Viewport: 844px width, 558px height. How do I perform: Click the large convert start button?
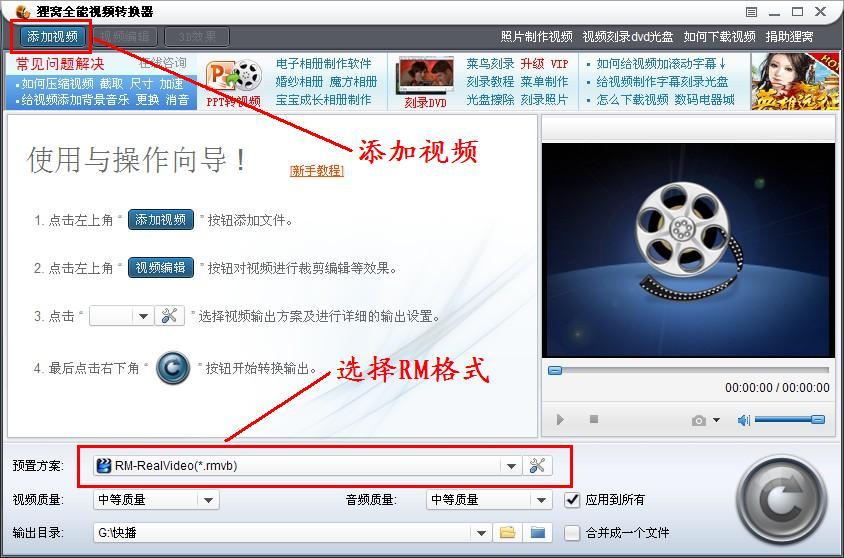click(x=782, y=499)
